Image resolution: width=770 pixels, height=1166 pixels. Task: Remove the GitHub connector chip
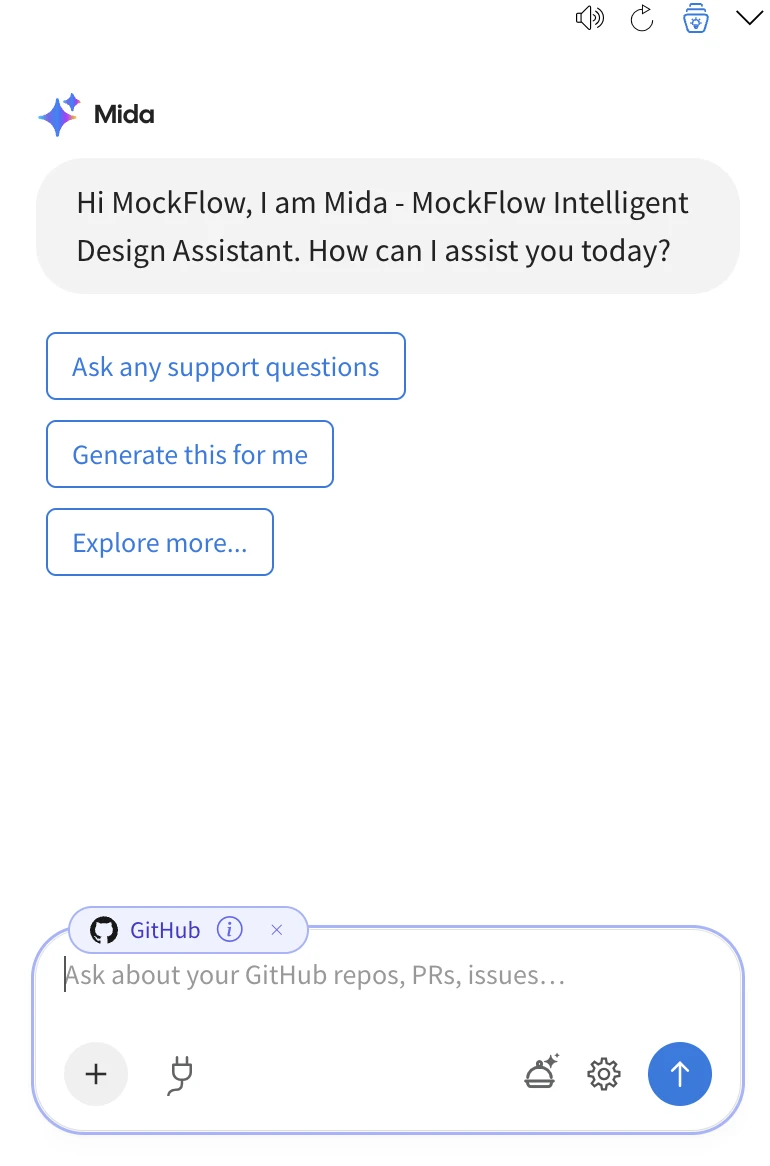pyautogui.click(x=277, y=930)
